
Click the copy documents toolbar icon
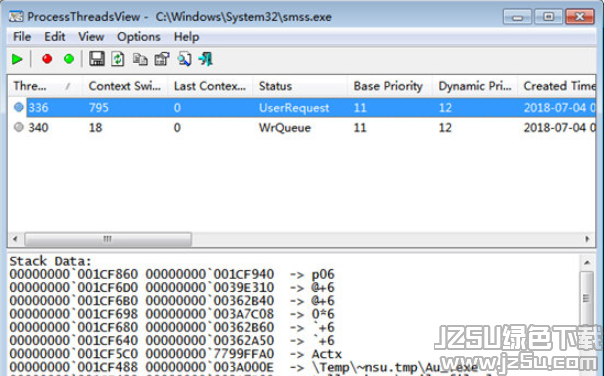click(x=140, y=59)
